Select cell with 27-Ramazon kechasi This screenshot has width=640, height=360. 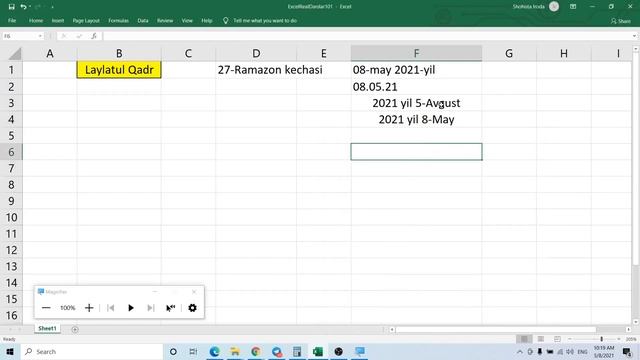tap(256, 70)
